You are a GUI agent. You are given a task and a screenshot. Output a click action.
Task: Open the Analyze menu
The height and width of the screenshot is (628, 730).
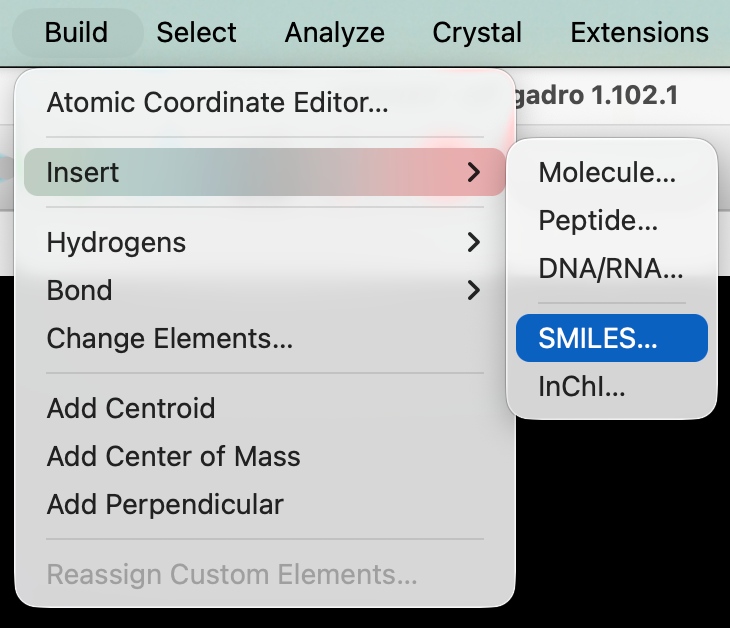pos(334,32)
